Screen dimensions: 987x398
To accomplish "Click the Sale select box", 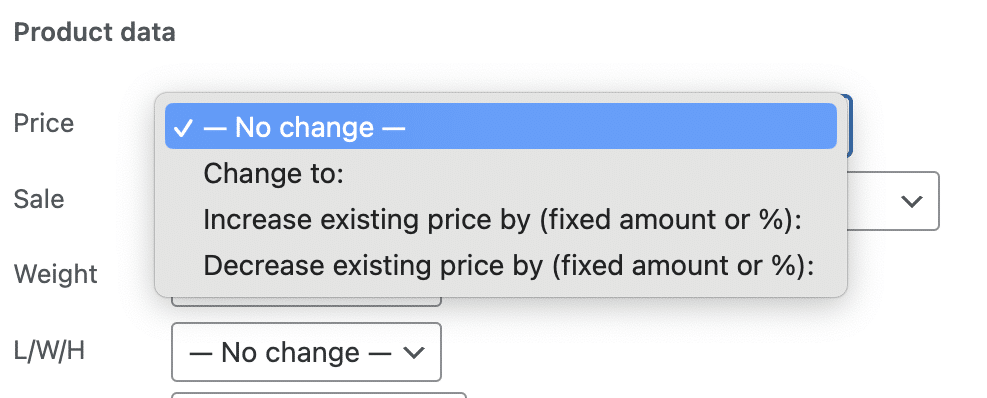I will point(893,201).
